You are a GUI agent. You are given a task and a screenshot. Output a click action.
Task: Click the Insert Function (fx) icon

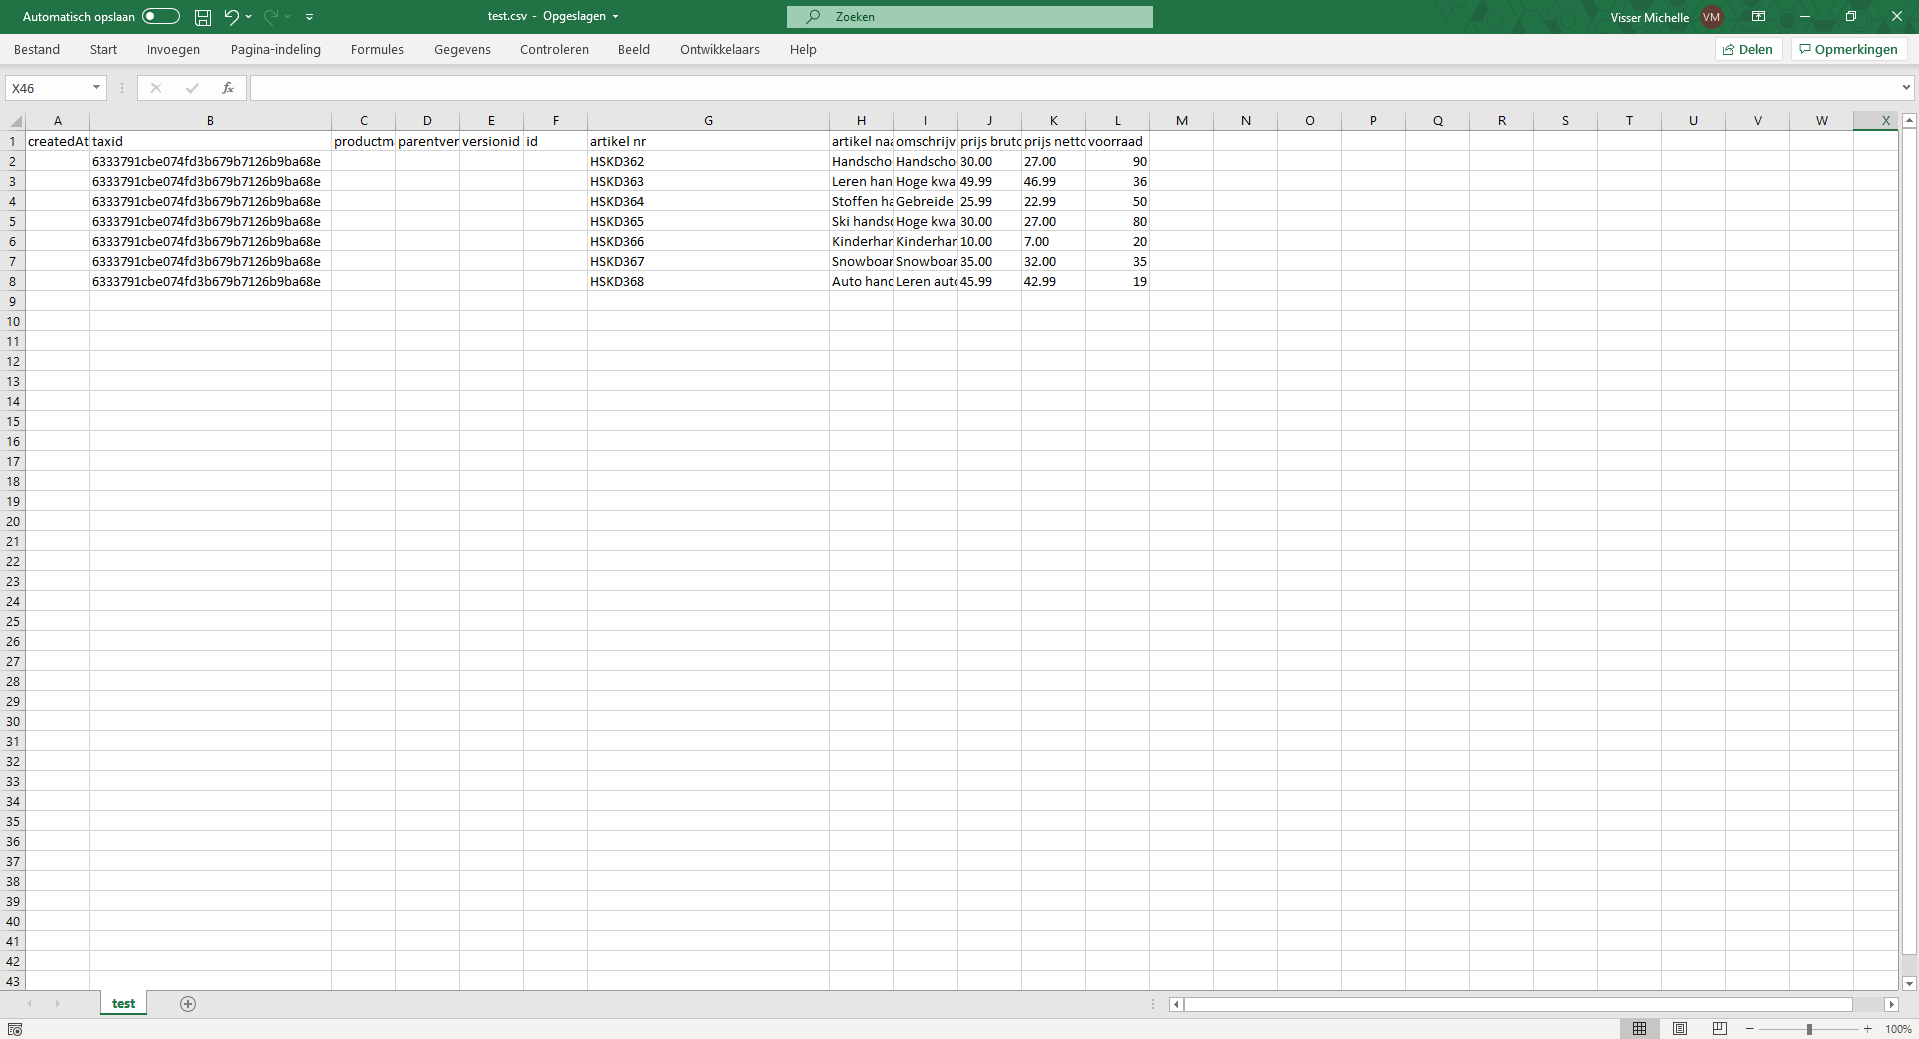tap(228, 88)
